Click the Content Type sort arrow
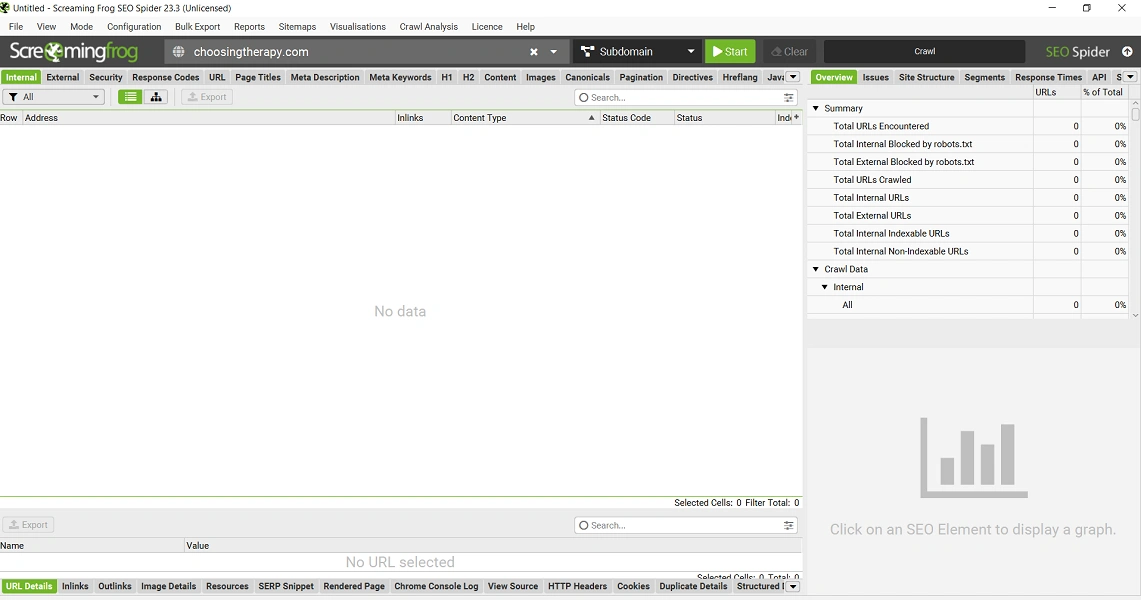Image resolution: width=1141 pixels, height=600 pixels. point(591,118)
